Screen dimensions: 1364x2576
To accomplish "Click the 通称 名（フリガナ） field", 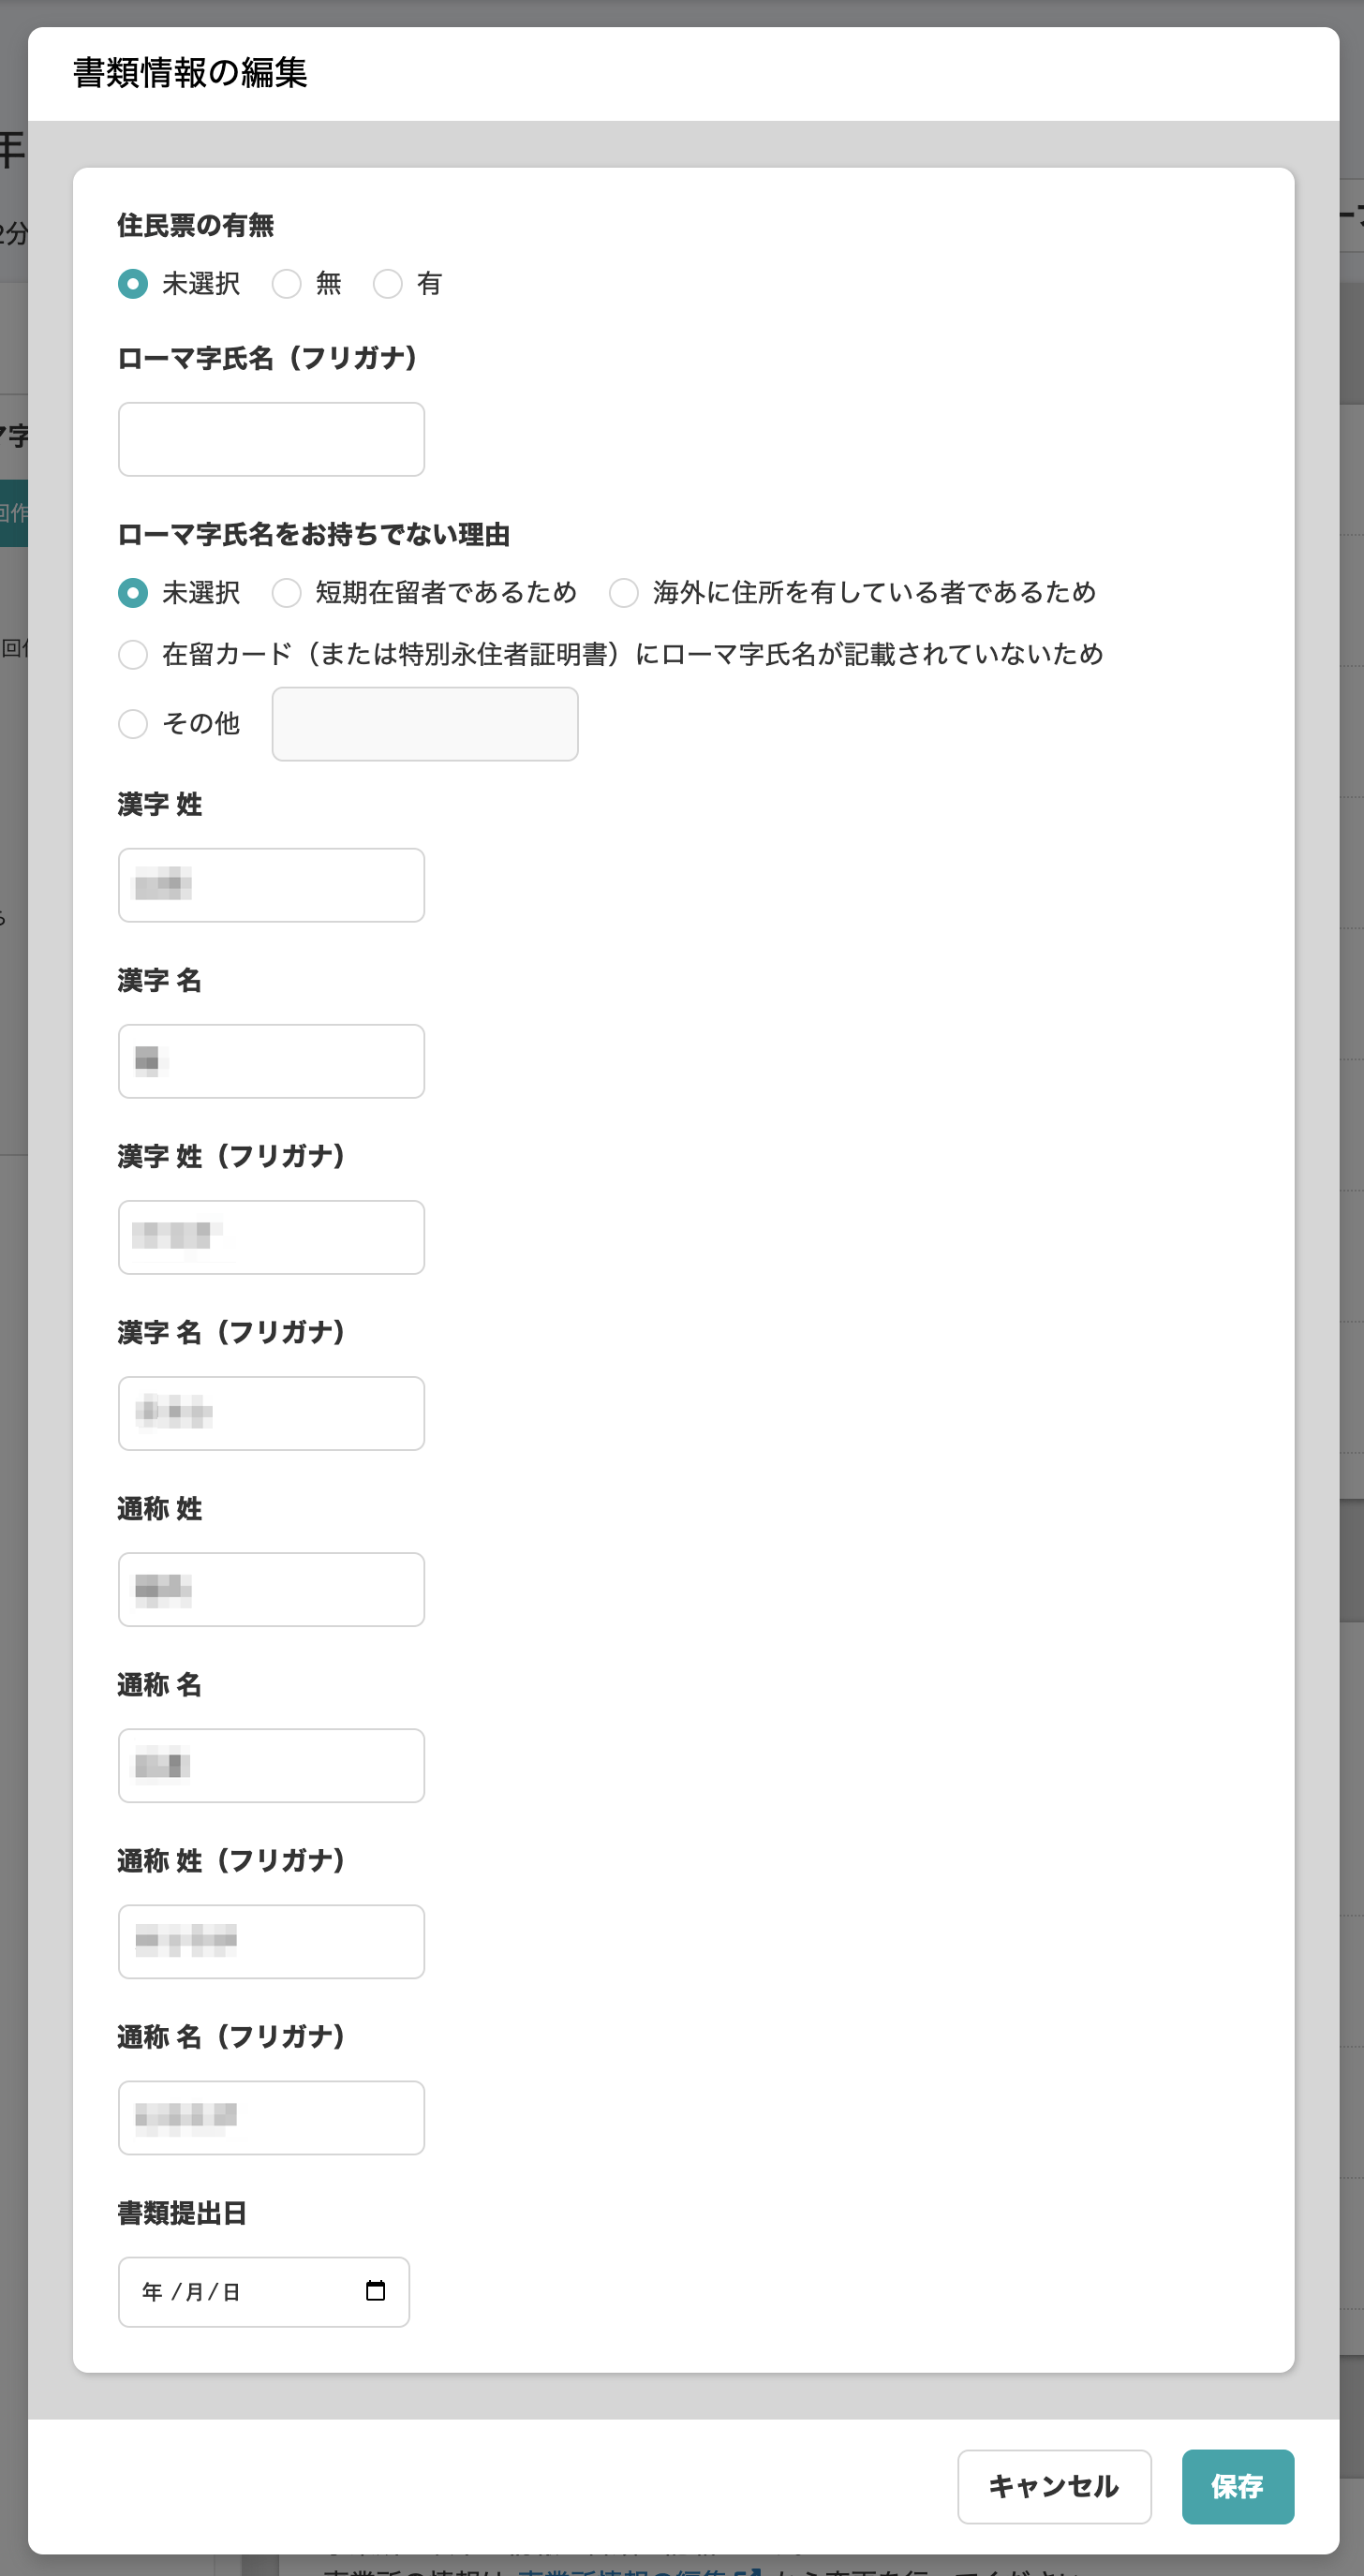I will pyautogui.click(x=271, y=2117).
